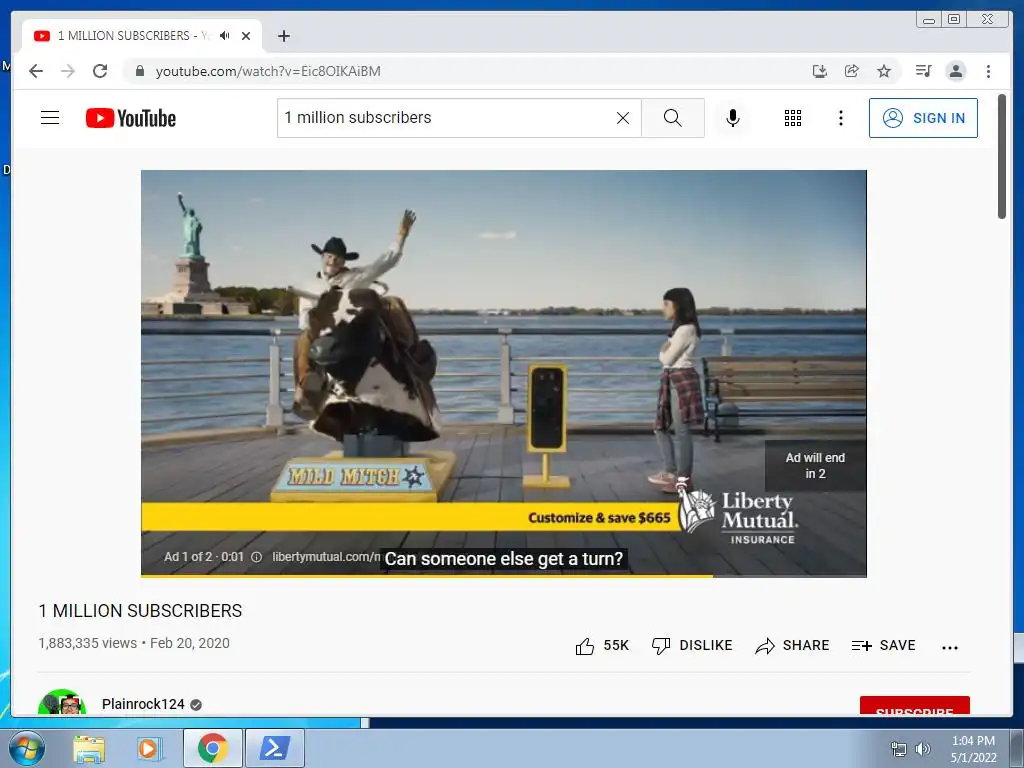Click the install app icon in address bar
Image resolution: width=1024 pixels, height=768 pixels.
(x=820, y=71)
